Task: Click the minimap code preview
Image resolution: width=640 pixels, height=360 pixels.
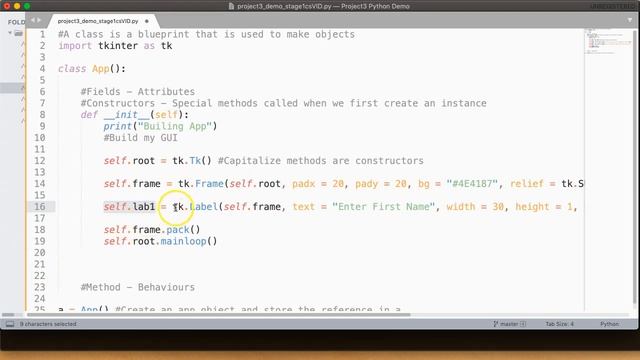Action: click(608, 41)
